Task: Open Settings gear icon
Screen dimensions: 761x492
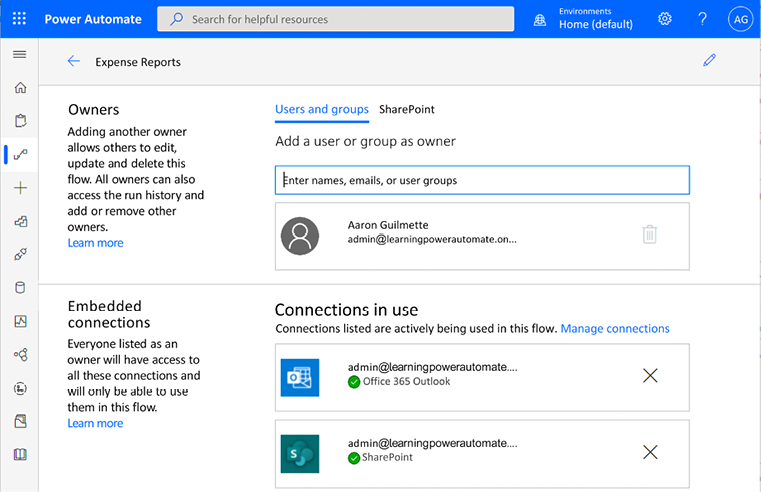Action: [x=664, y=19]
